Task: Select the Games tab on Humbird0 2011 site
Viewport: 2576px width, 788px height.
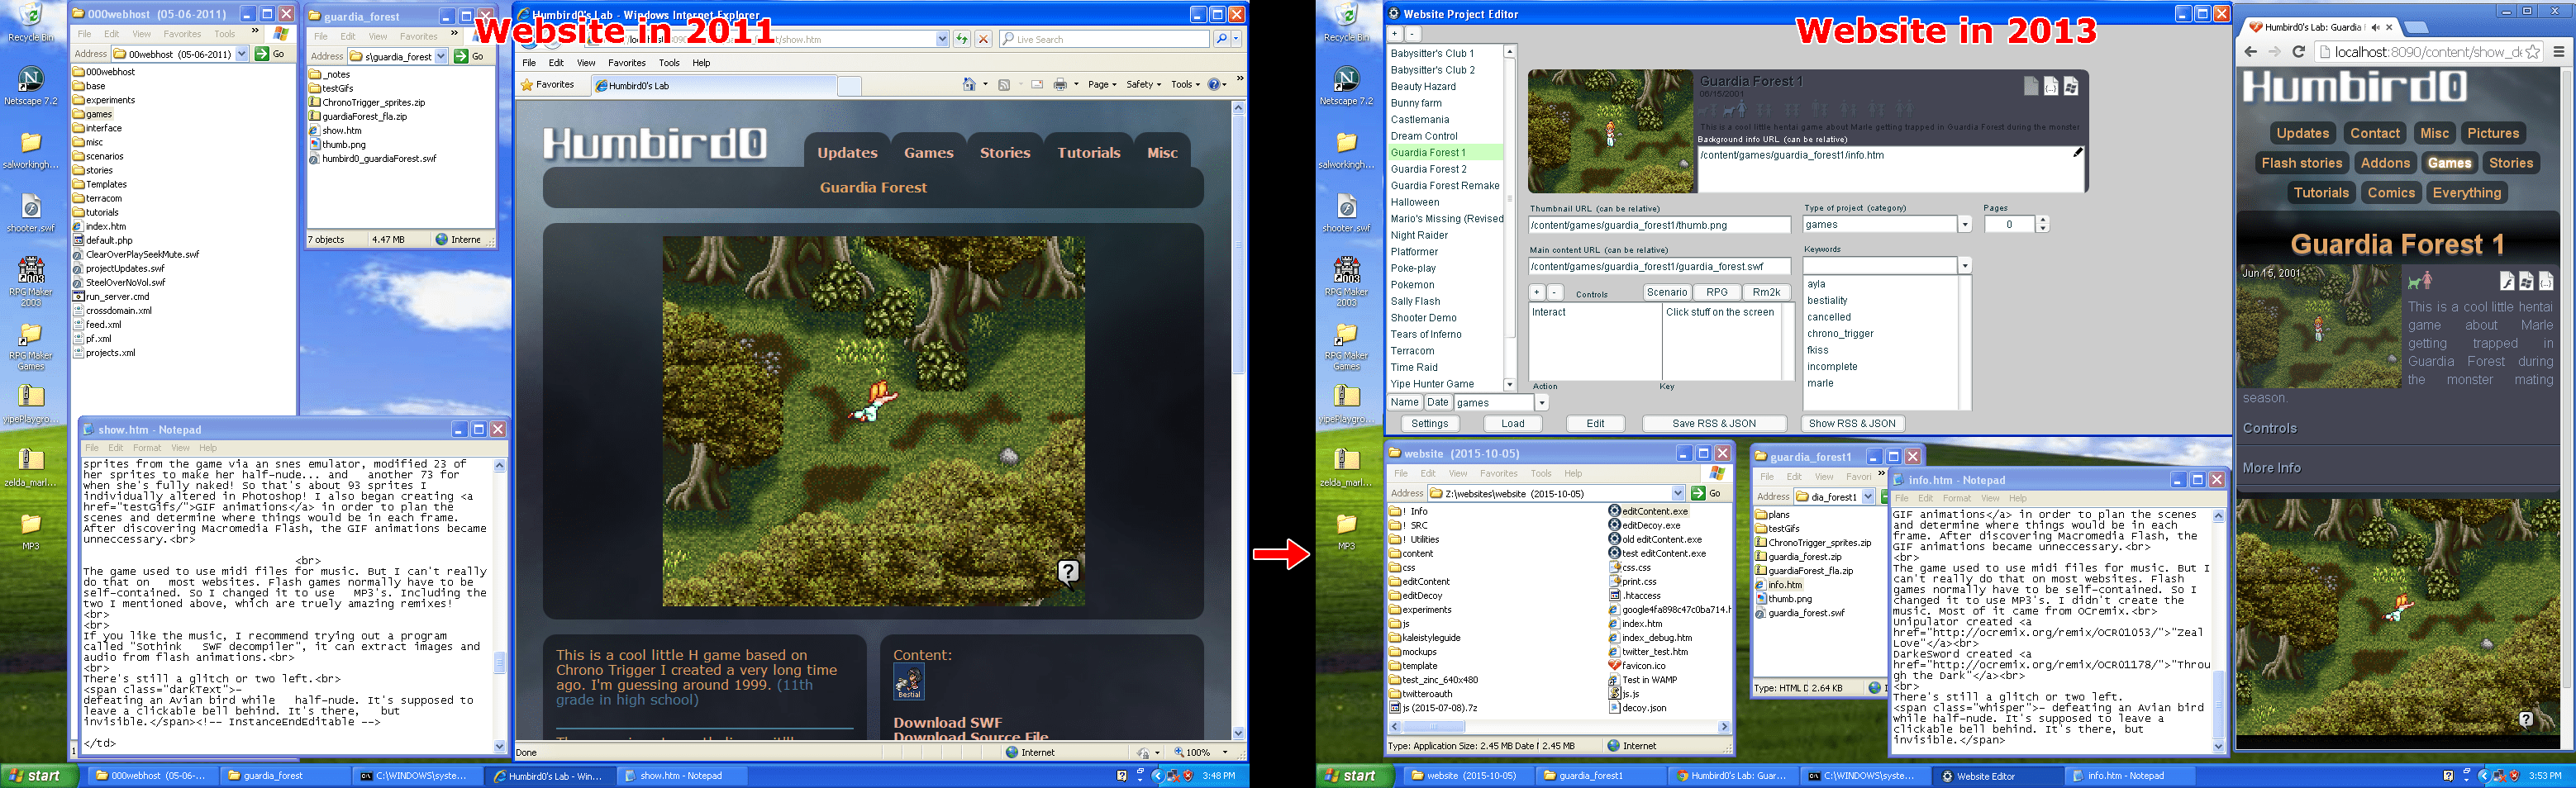Action: click(x=928, y=152)
